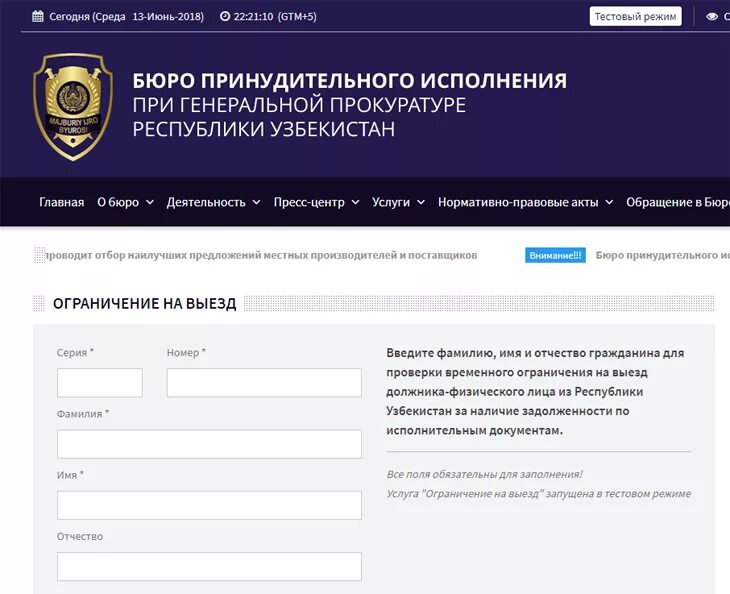This screenshot has height=594, width=730.
Task: Click the calendar icon beside today's date
Action: coord(38,16)
